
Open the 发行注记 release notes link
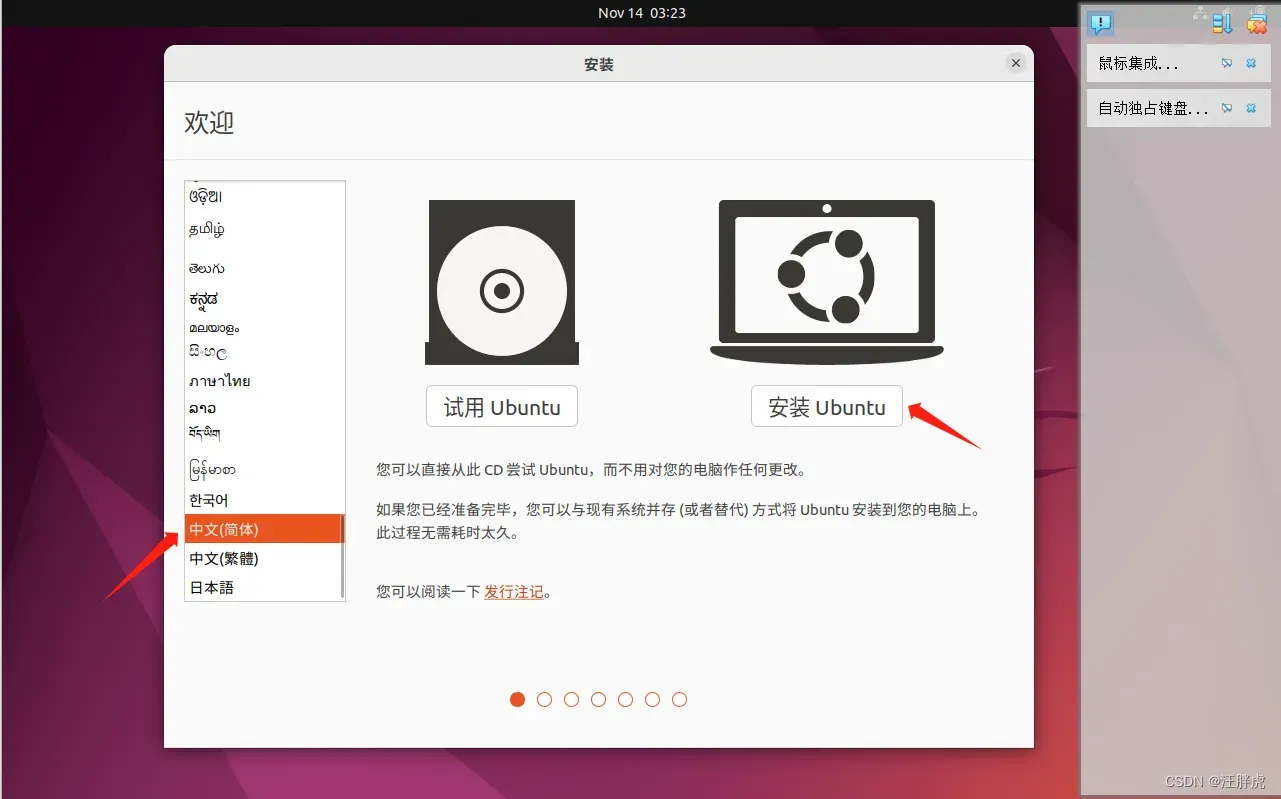click(514, 592)
